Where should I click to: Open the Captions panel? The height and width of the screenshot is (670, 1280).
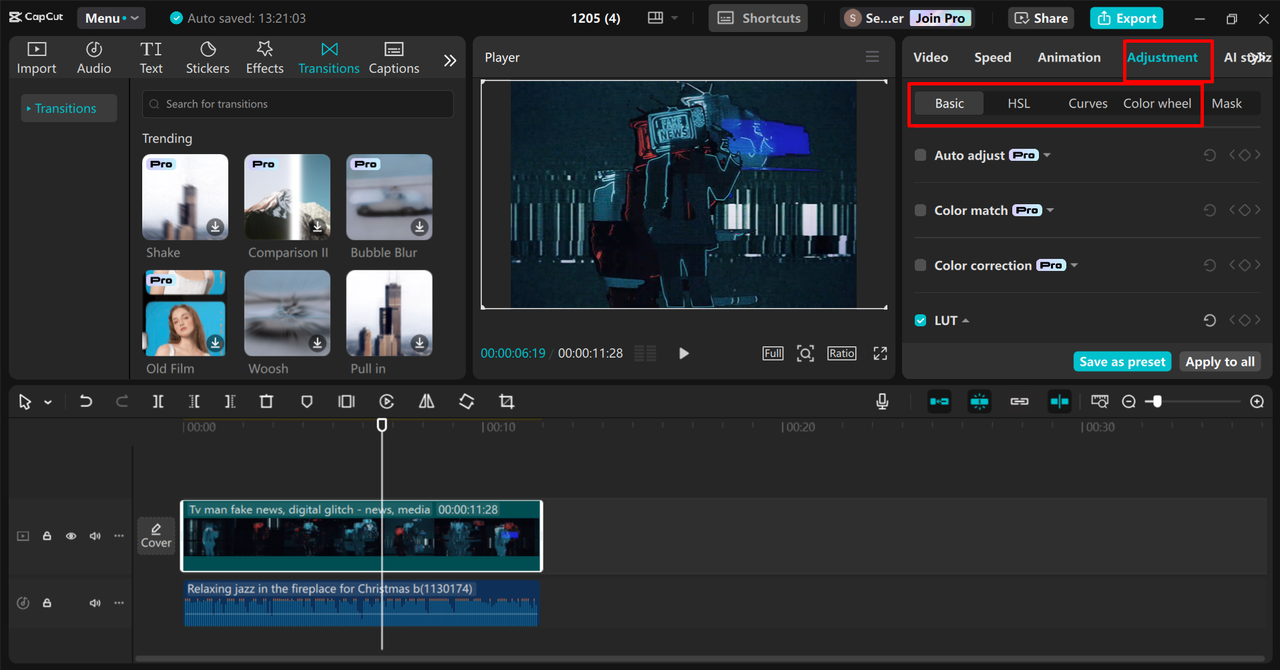point(394,58)
